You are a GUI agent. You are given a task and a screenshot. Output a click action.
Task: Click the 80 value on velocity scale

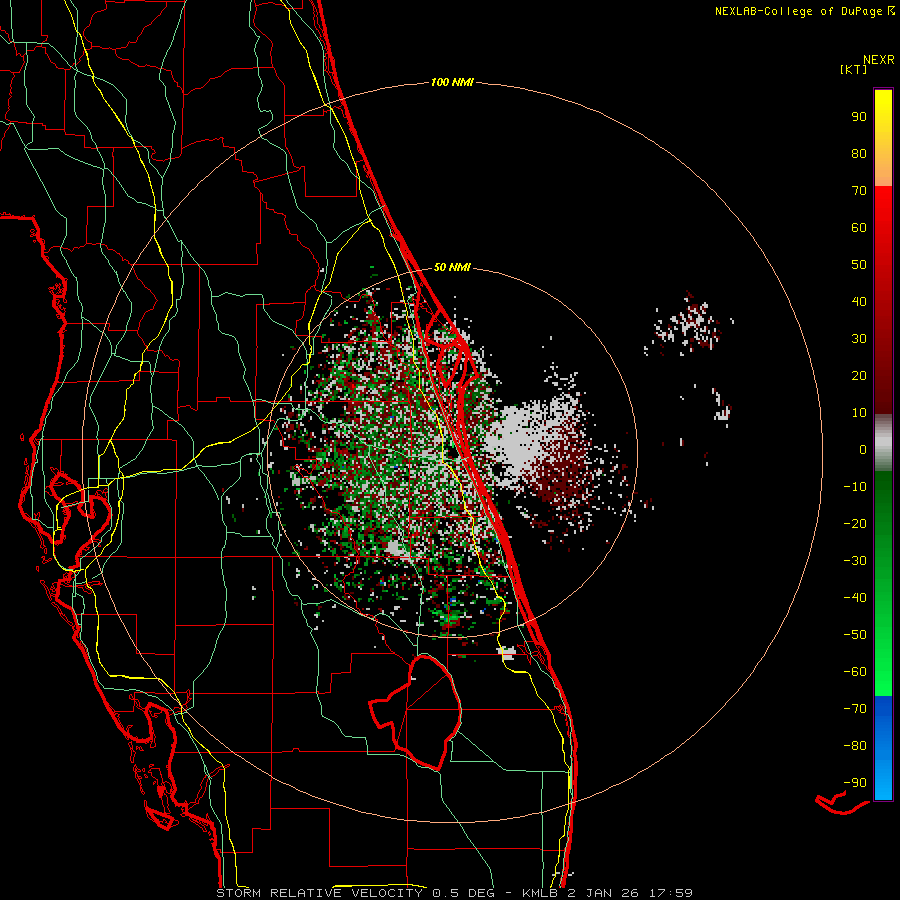(x=859, y=153)
